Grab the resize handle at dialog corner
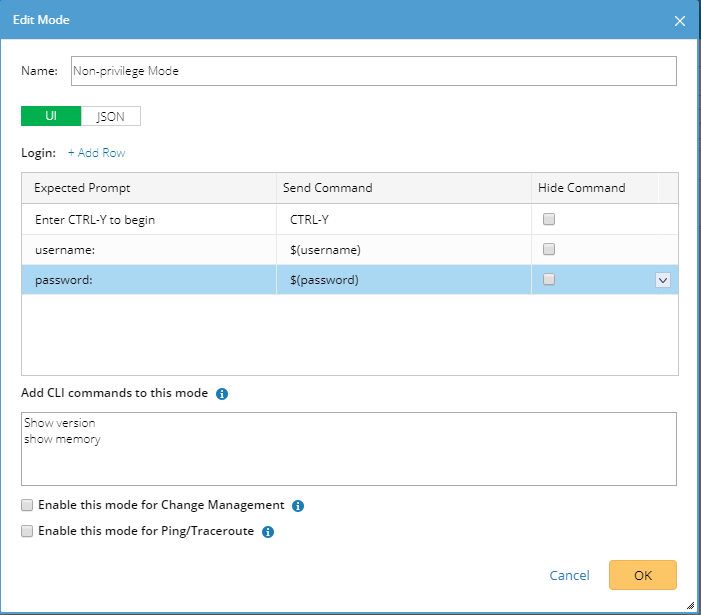Viewport: 701px width, 615px height. [691, 605]
